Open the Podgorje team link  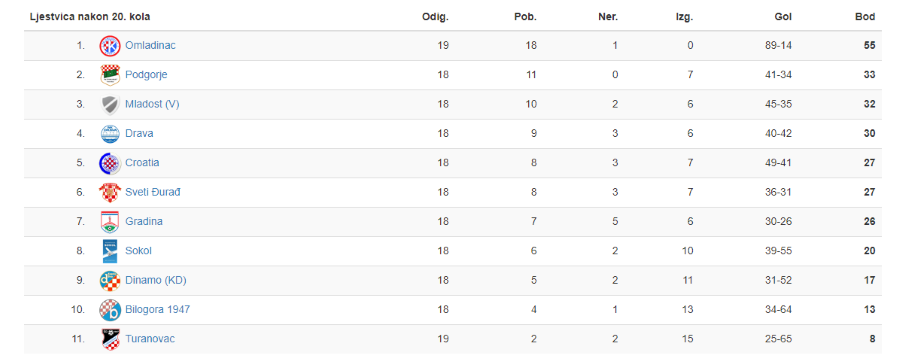tap(146, 75)
